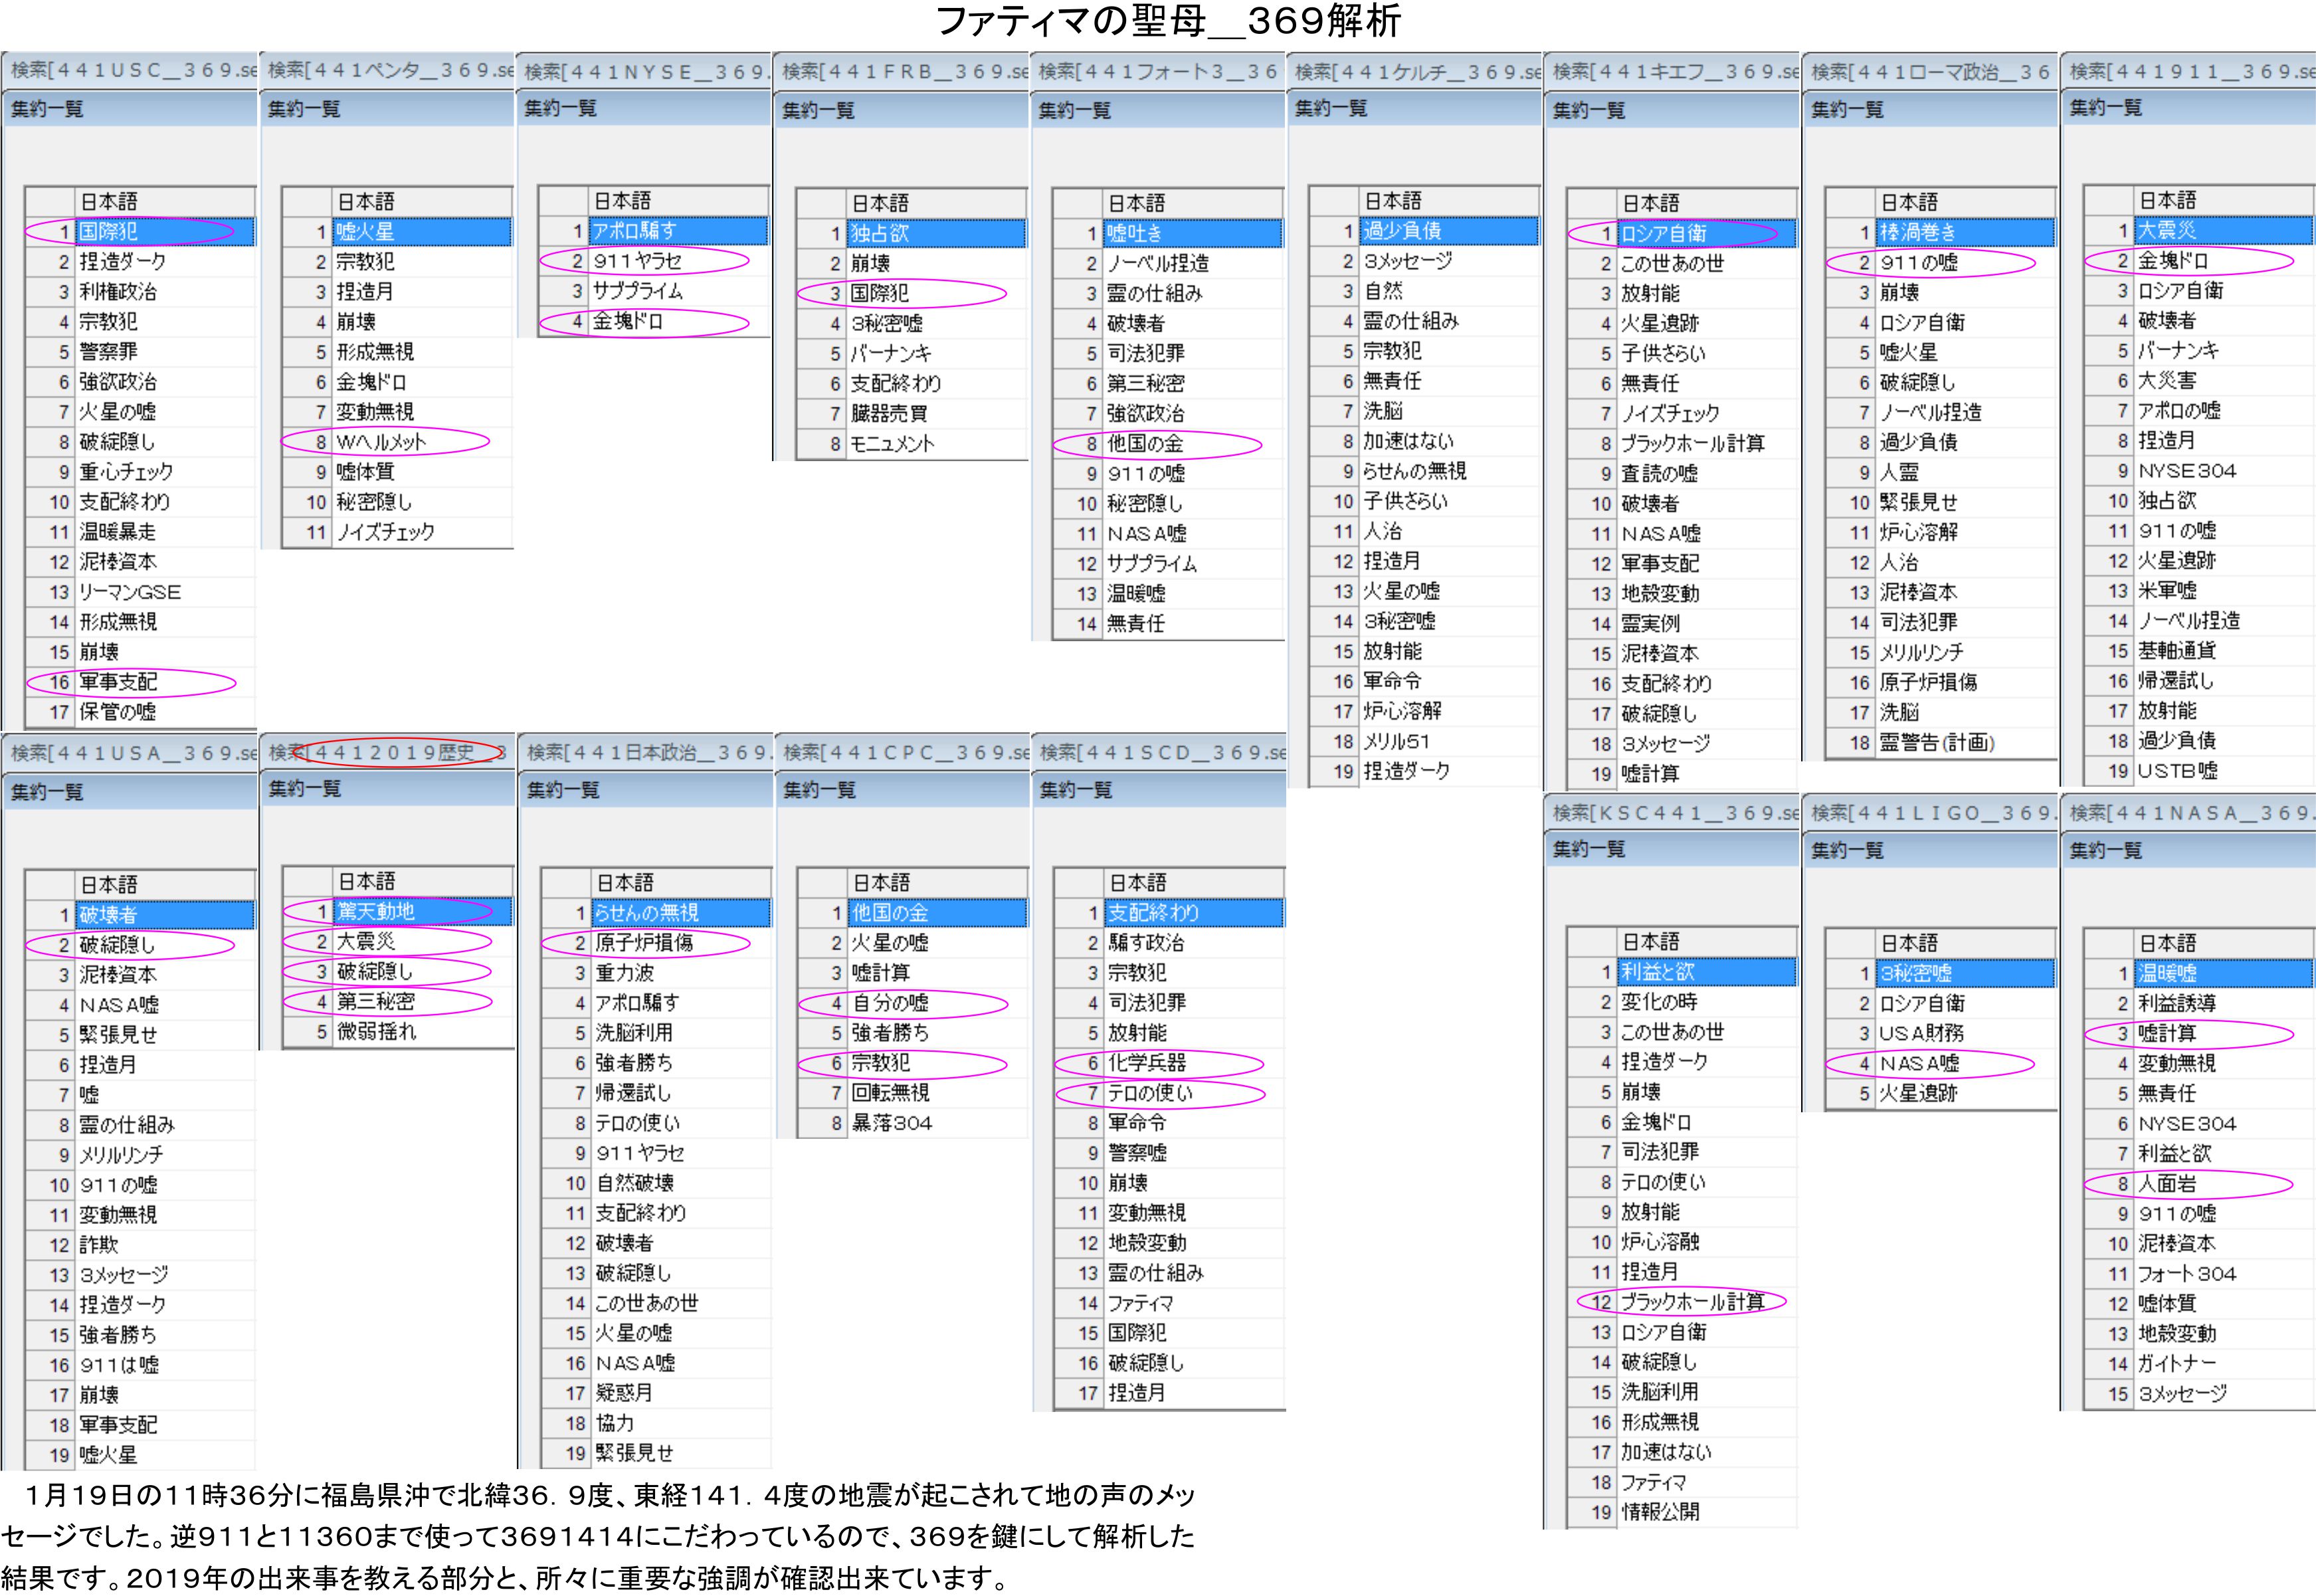
Task: Click USTB嘘 entry in 441911 list
Action: pyautogui.click(x=2178, y=771)
